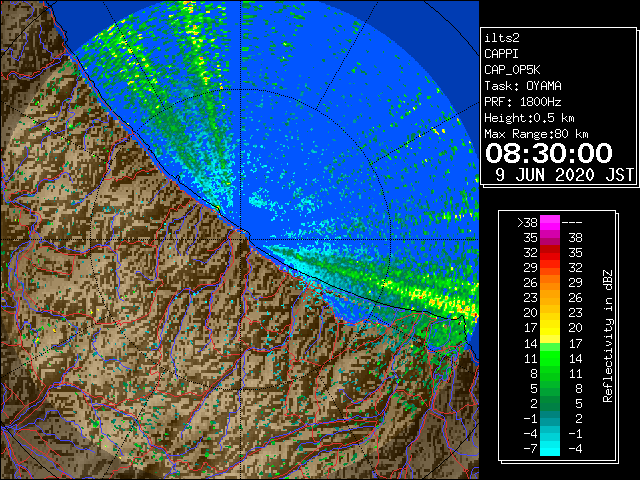
Task: Pick the magenta >38 dBZ swatch
Action: click(550, 223)
